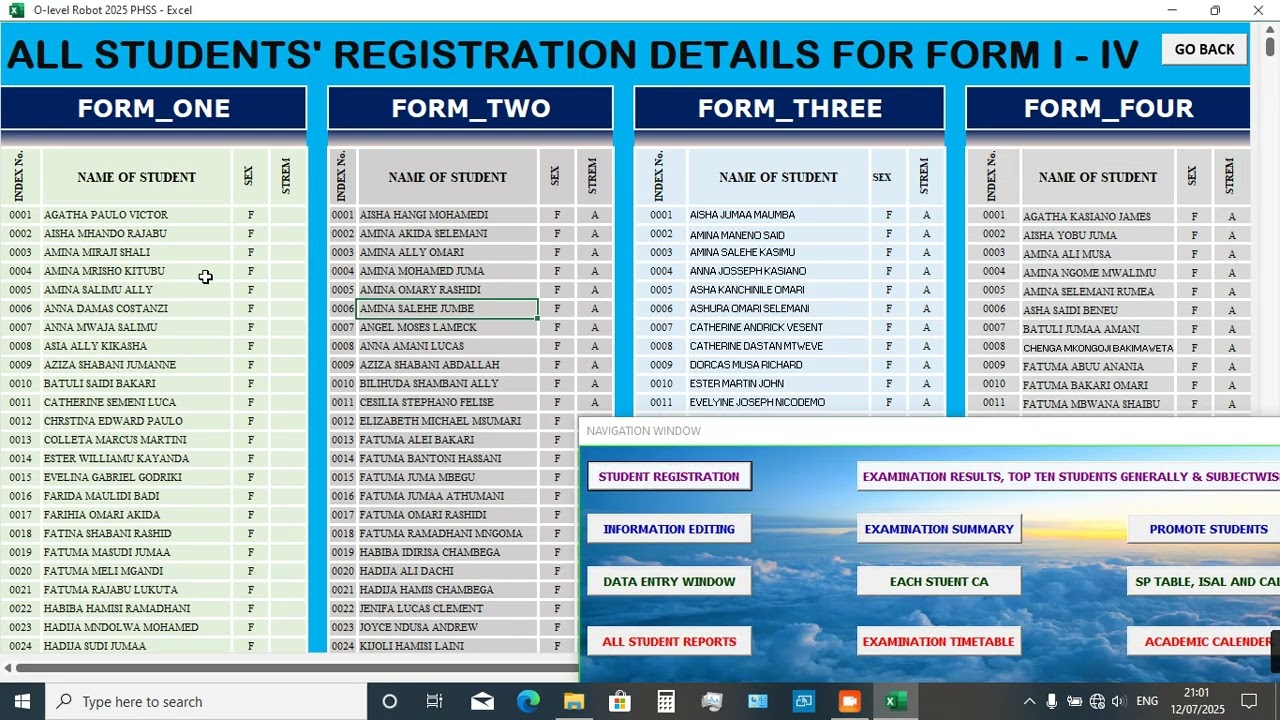Open Cortana from the taskbar
The image size is (1280, 720).
click(390, 701)
